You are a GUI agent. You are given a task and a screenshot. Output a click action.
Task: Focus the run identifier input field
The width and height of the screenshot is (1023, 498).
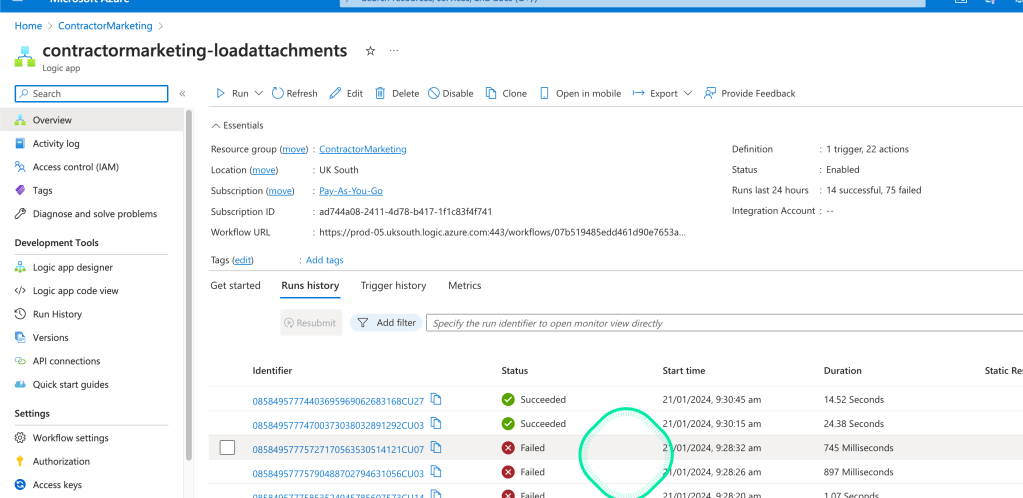click(724, 323)
